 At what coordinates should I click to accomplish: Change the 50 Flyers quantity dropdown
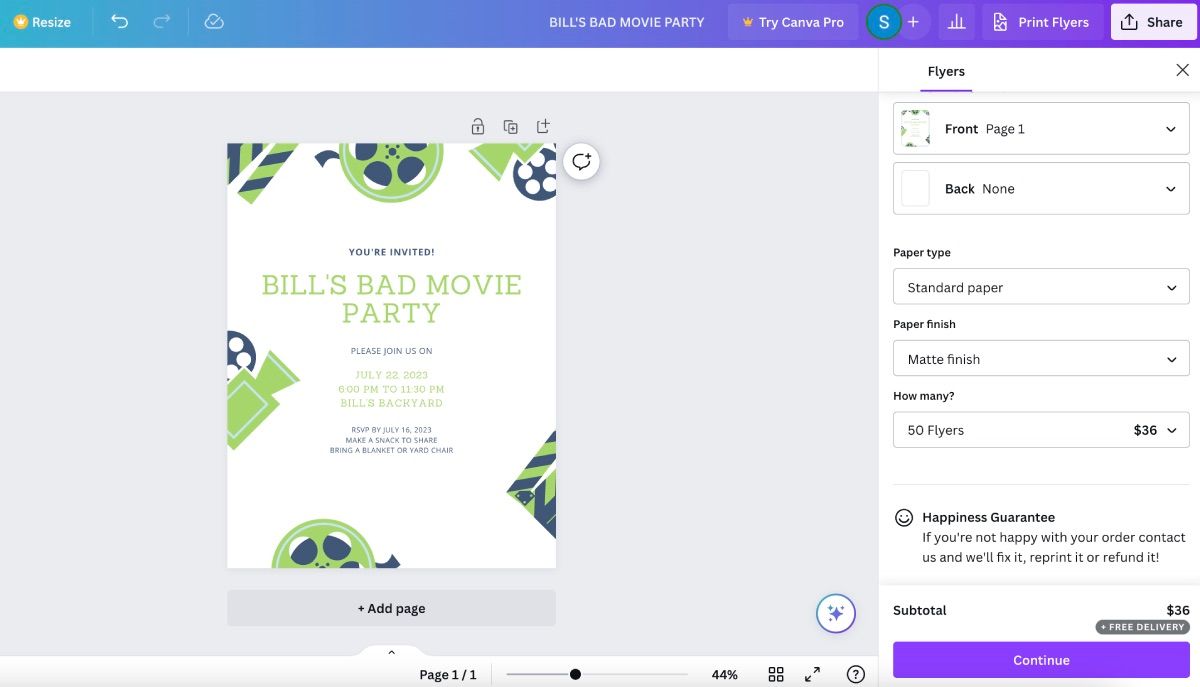(x=1041, y=430)
